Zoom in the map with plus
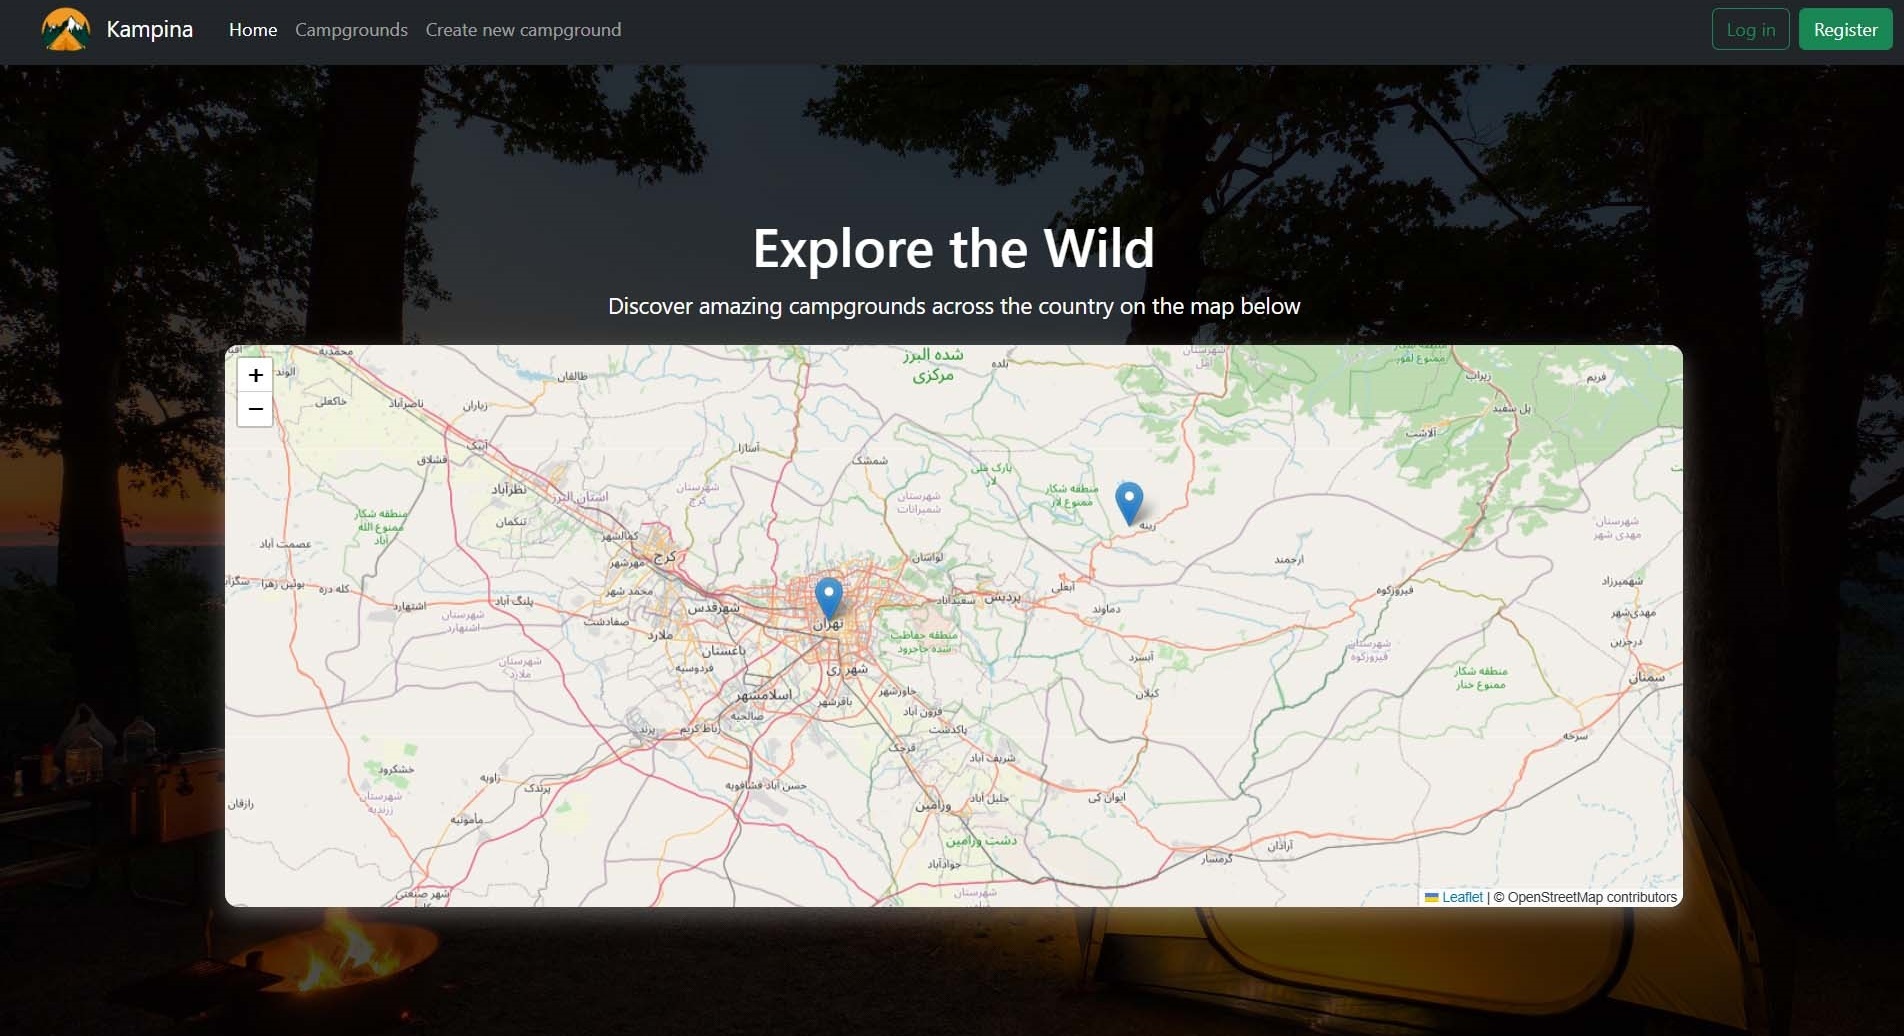Image resolution: width=1904 pixels, height=1036 pixels. 255,375
